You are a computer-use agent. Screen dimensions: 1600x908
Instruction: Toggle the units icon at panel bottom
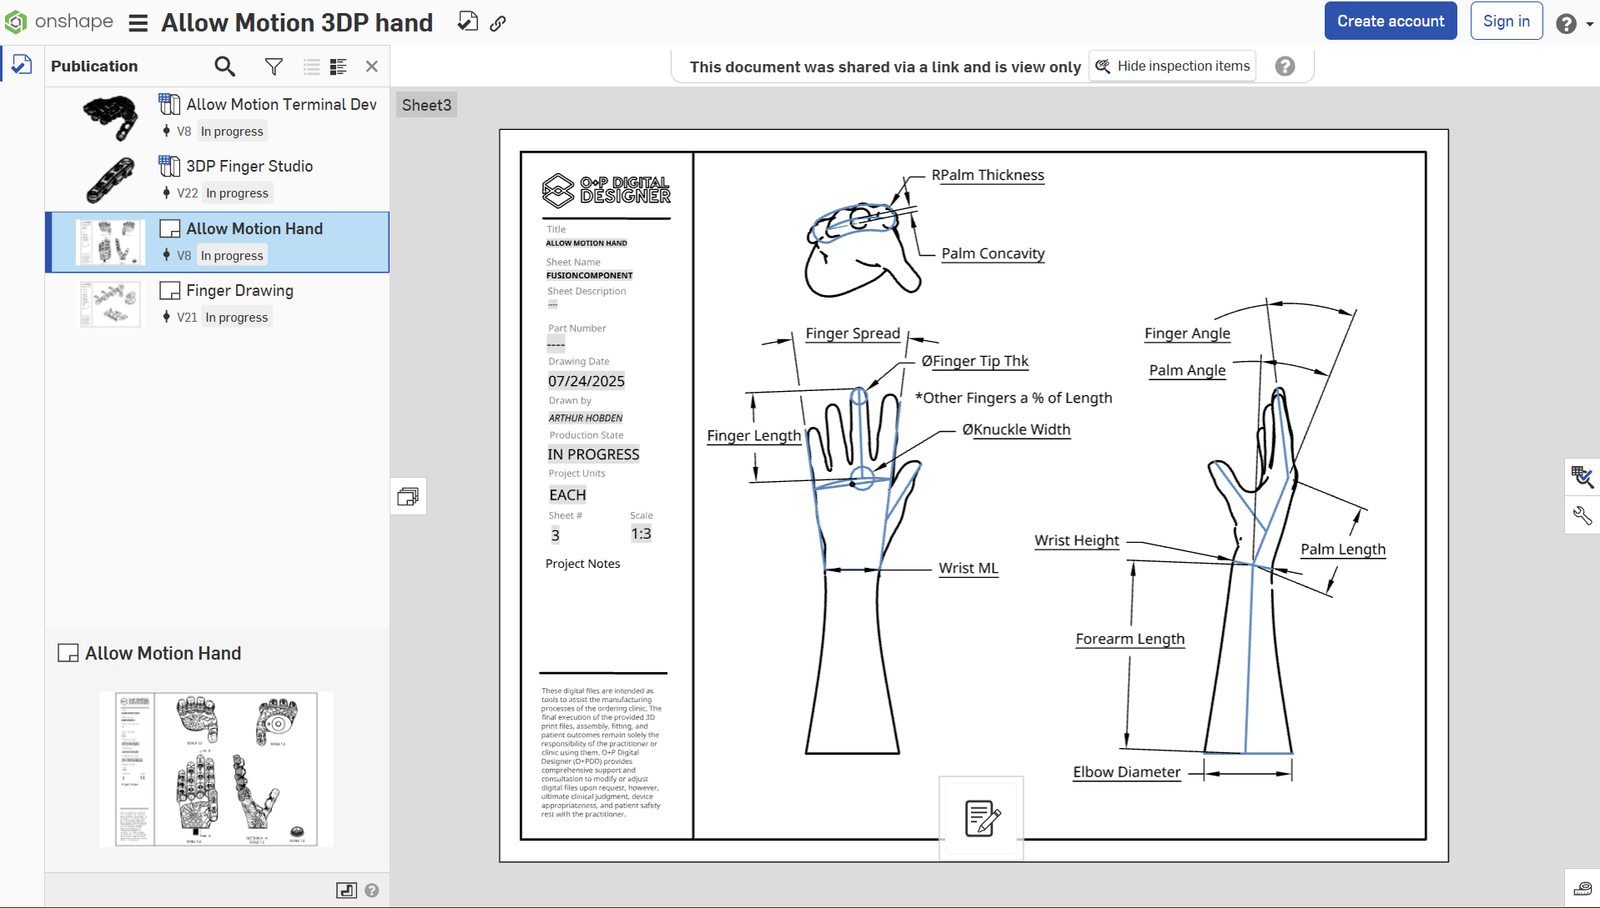click(x=346, y=889)
